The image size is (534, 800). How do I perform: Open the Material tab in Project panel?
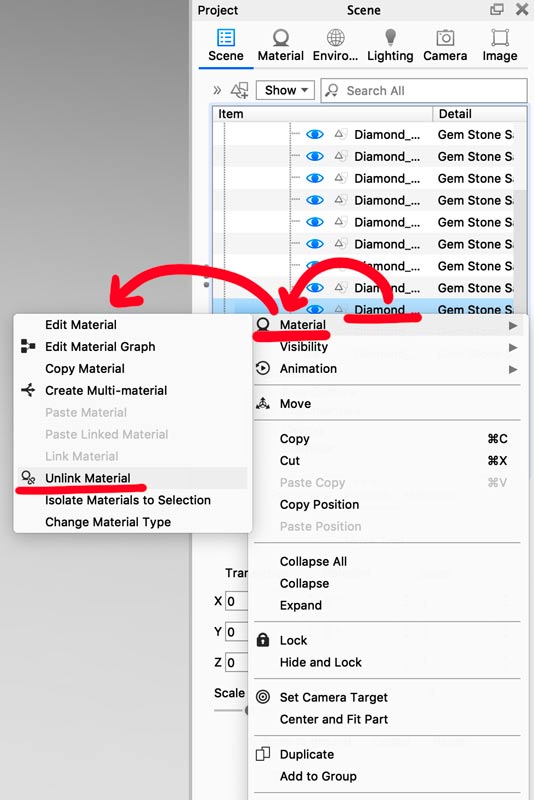pyautogui.click(x=281, y=45)
